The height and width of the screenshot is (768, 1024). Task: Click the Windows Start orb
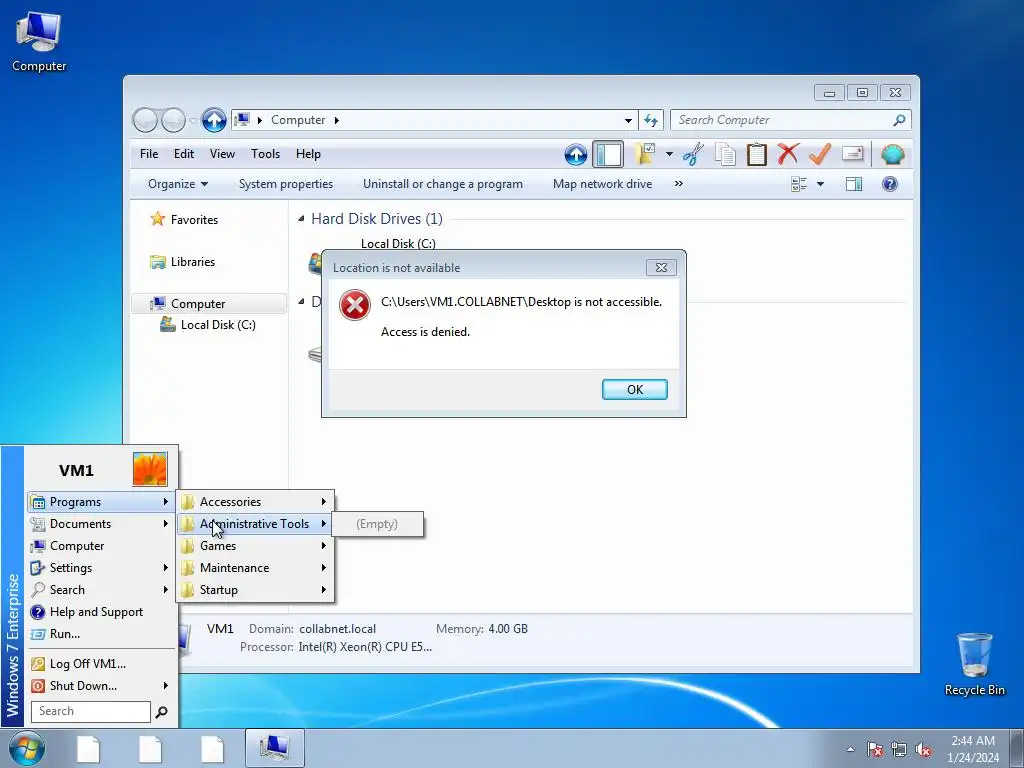point(26,749)
